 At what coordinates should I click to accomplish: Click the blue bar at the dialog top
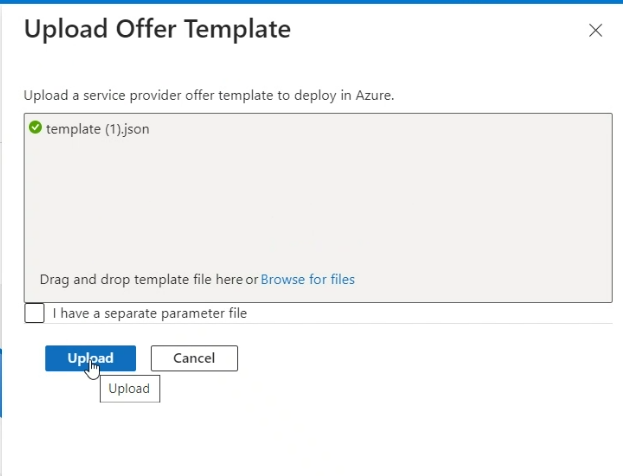point(312,2)
